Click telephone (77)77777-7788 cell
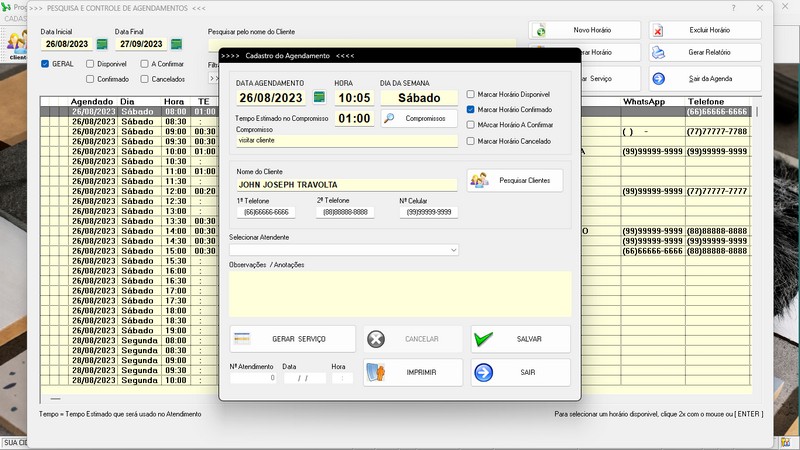Image resolution: width=800 pixels, height=450 pixels. coord(717,132)
